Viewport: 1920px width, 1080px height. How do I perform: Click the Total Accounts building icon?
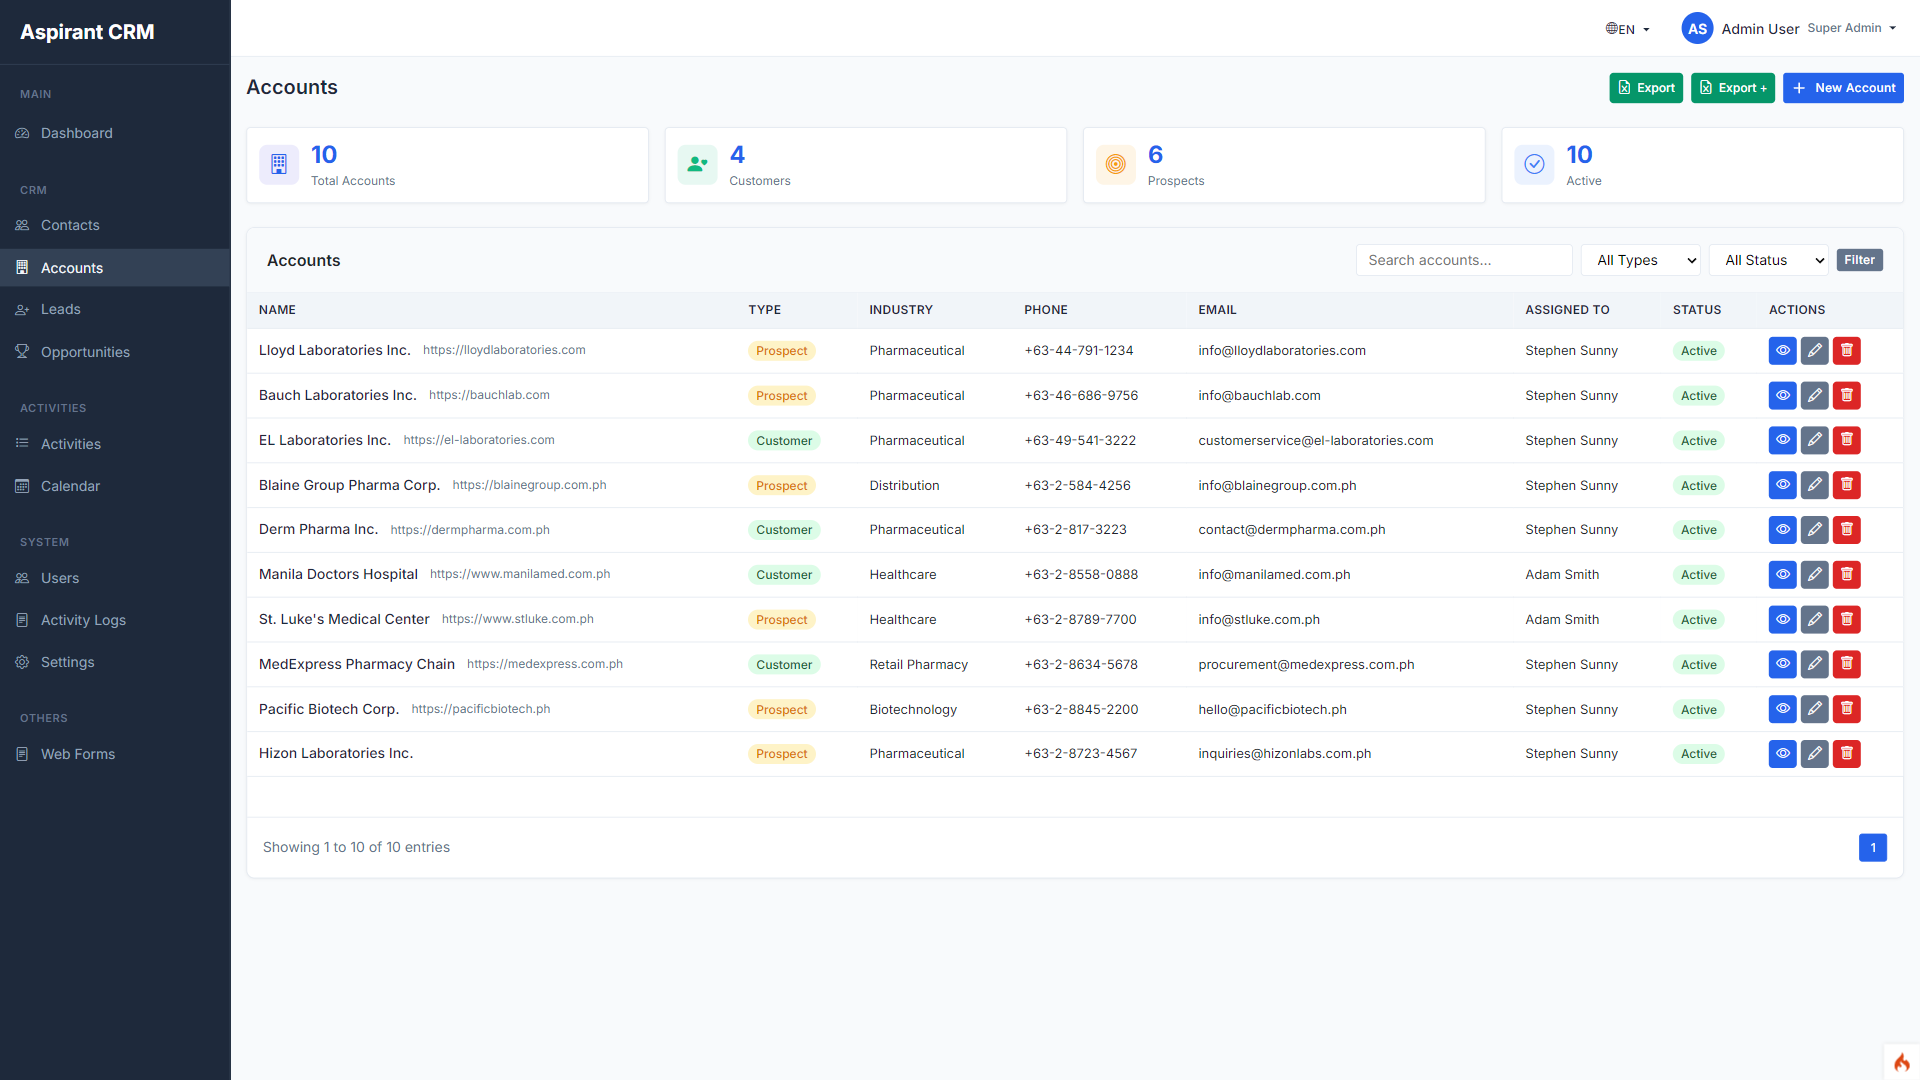278,164
